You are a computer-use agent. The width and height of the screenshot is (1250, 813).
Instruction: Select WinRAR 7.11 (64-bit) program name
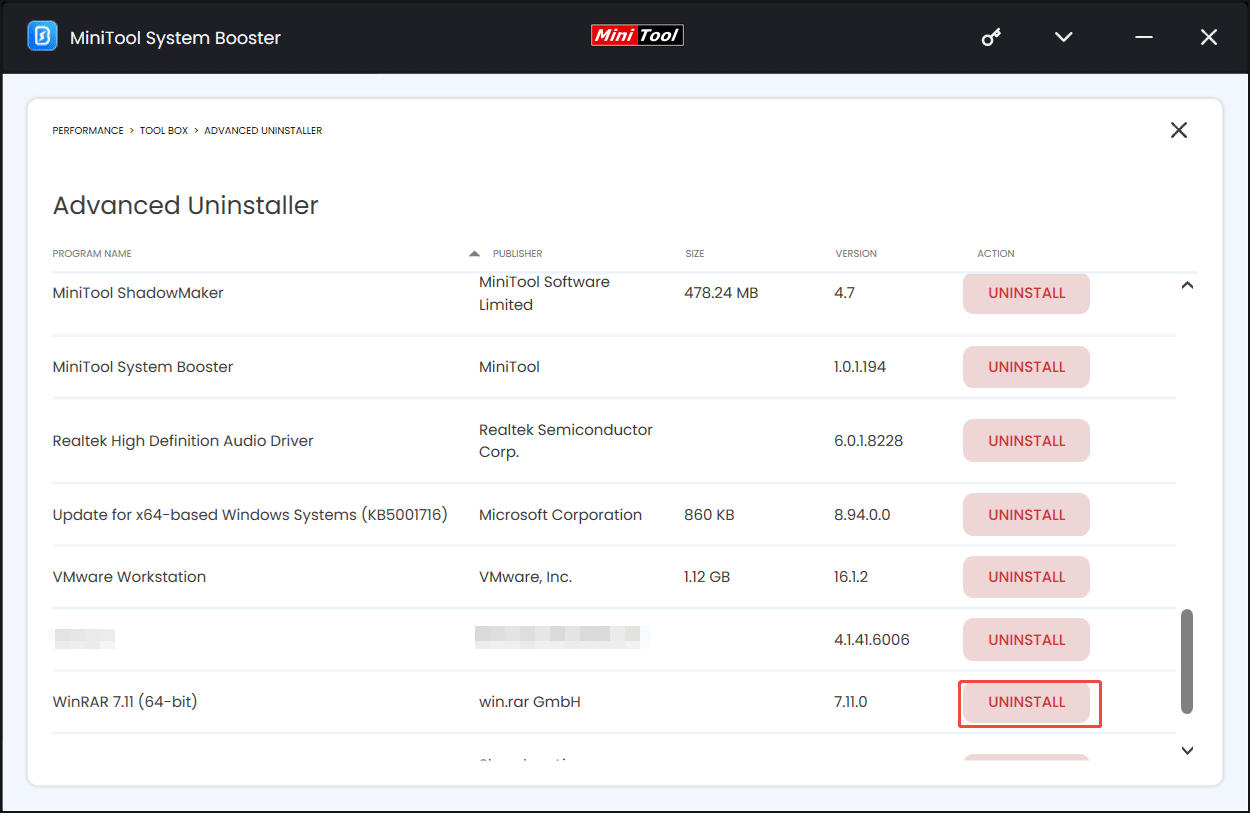pos(125,702)
